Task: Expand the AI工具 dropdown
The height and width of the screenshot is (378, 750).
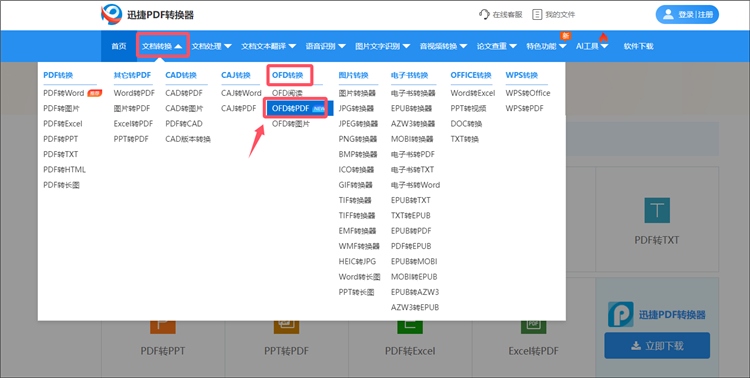Action: [x=592, y=46]
